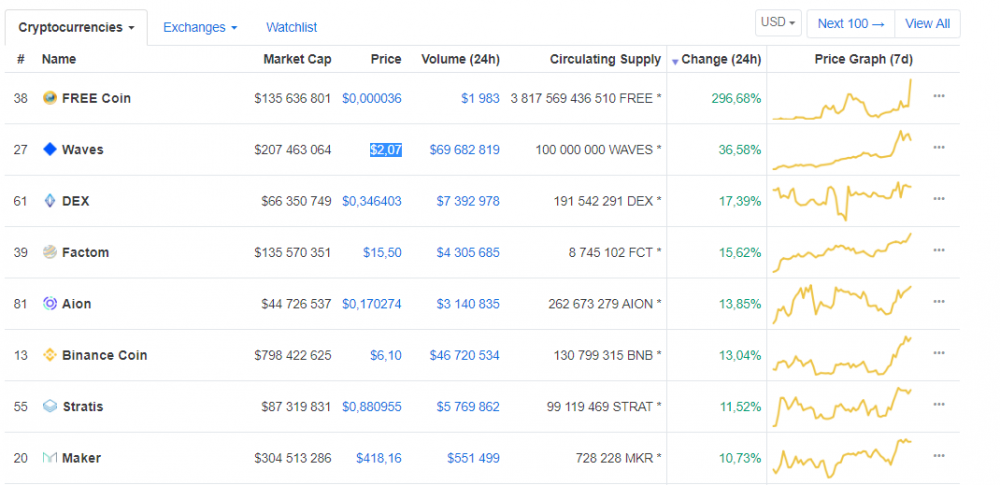
Task: Click the Factom logo icon
Action: coord(50,252)
